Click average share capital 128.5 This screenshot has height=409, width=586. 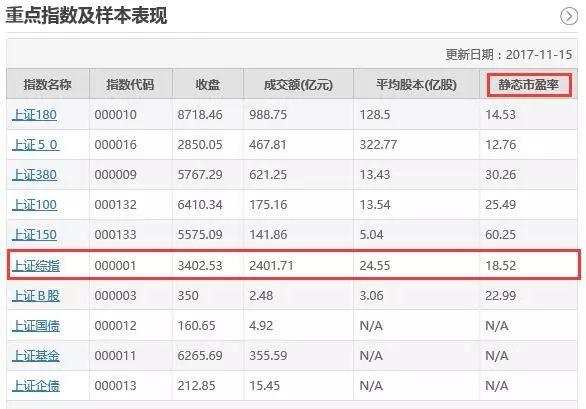(375, 114)
